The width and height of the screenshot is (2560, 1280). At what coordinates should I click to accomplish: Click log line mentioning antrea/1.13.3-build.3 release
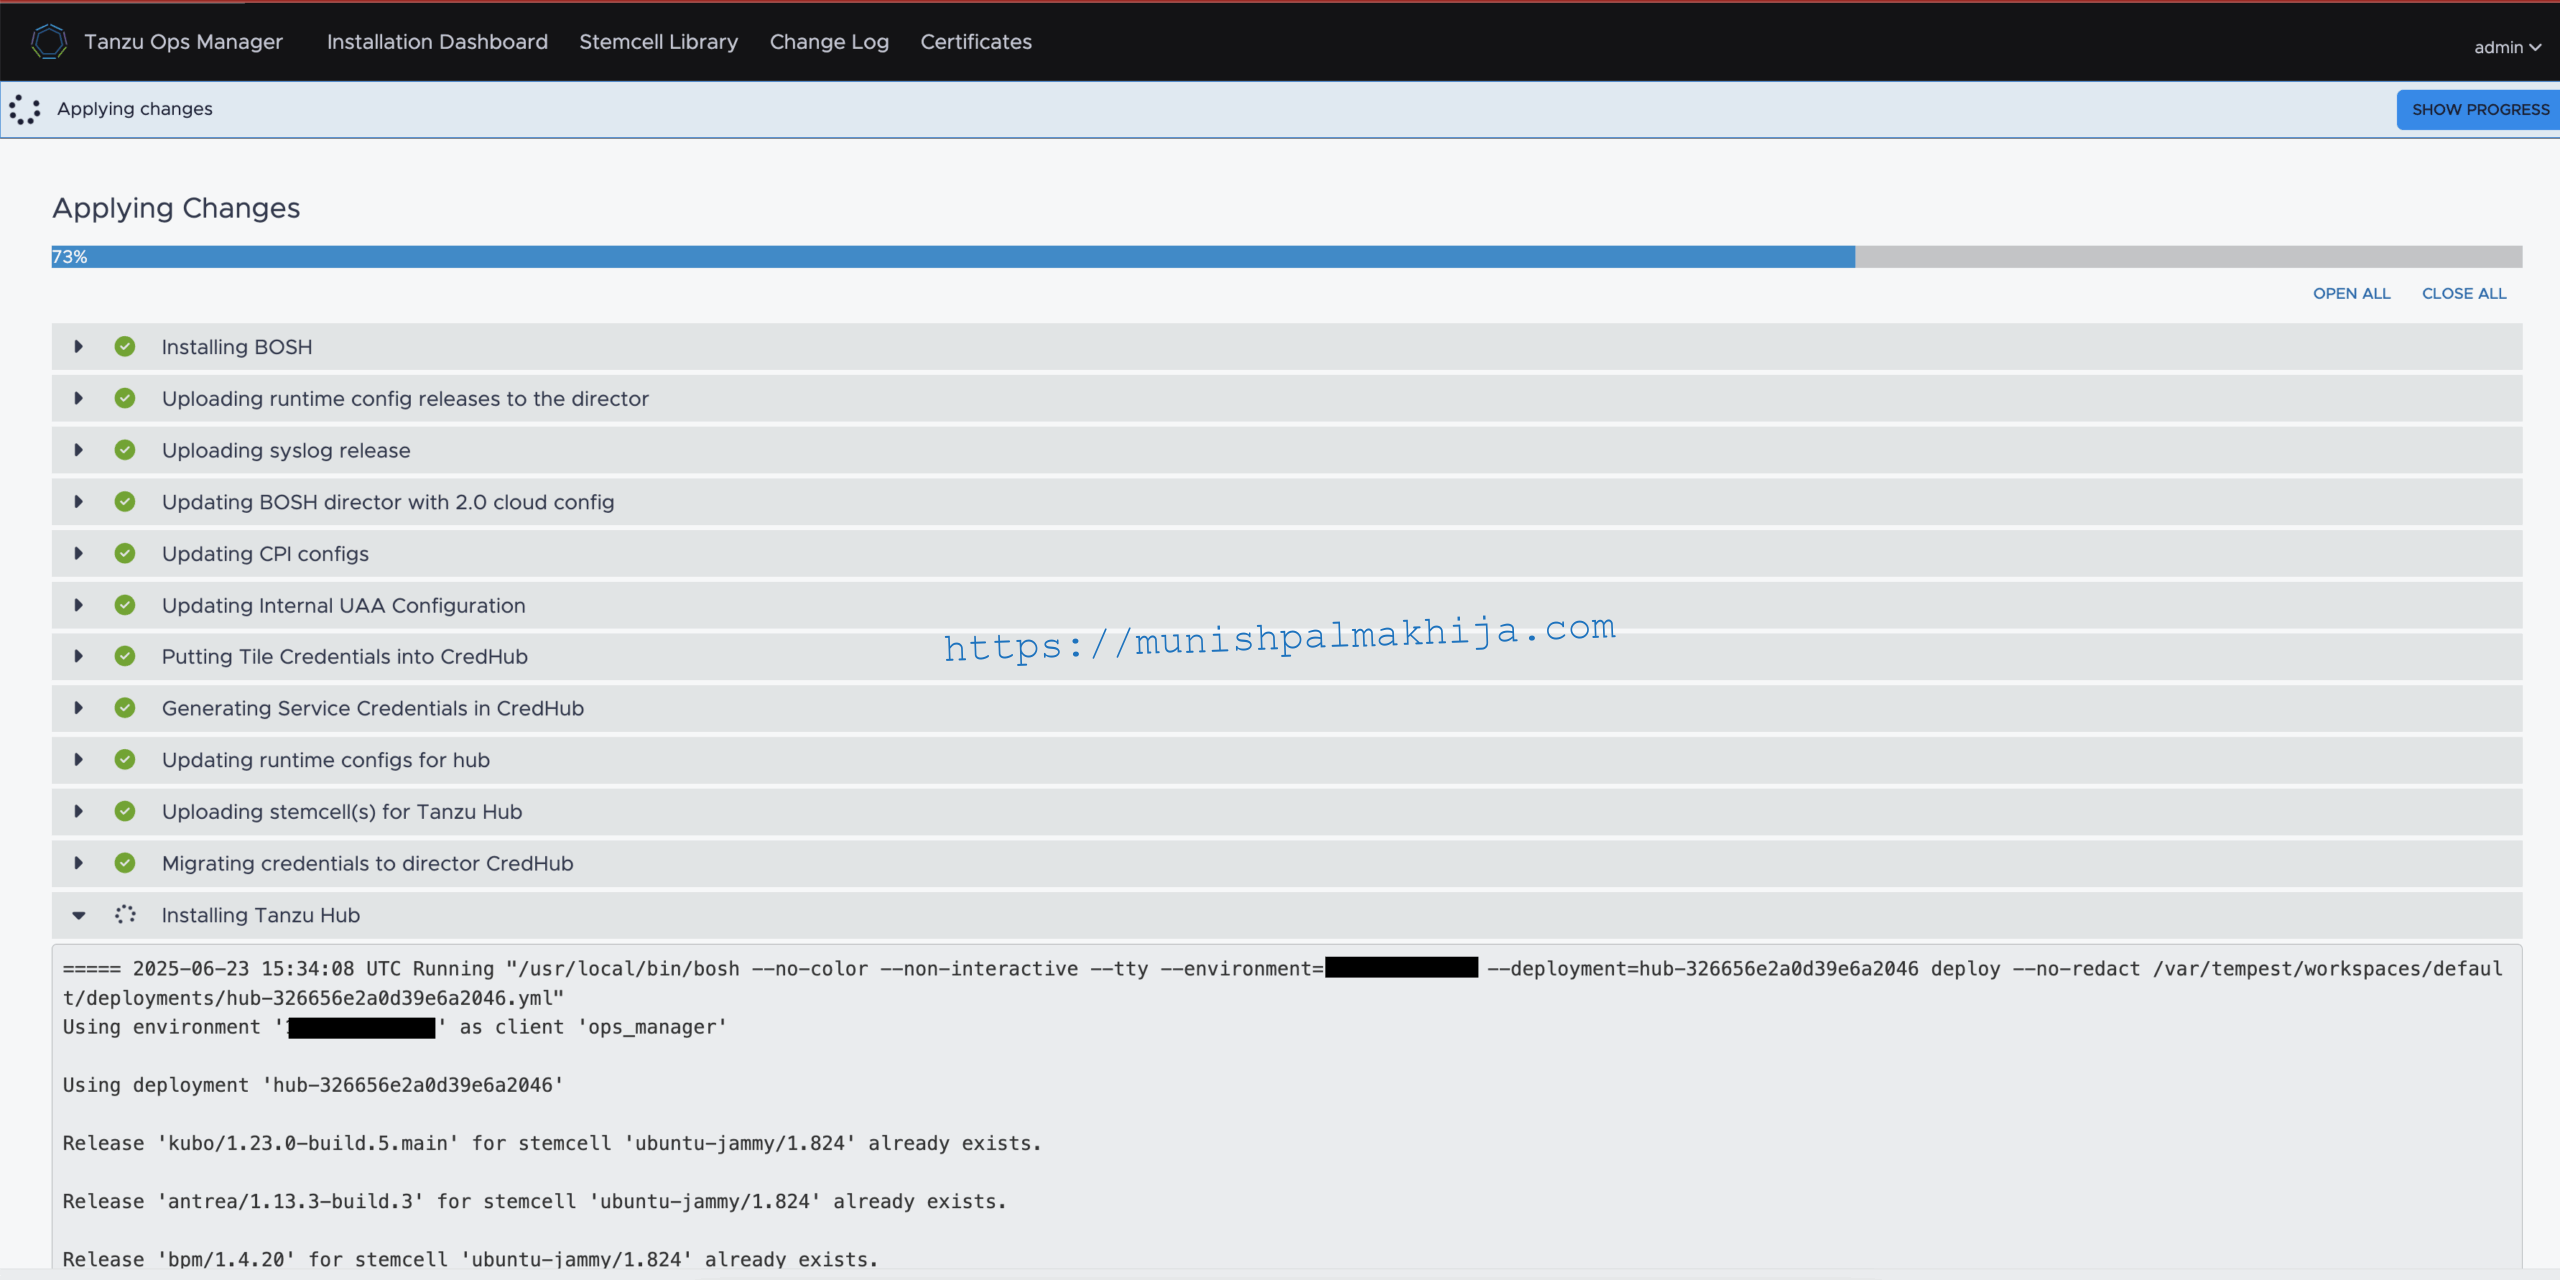click(x=534, y=1201)
